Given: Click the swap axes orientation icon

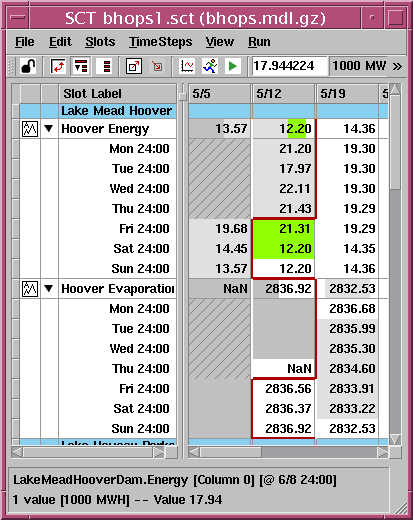Looking at the screenshot, I should [58, 66].
